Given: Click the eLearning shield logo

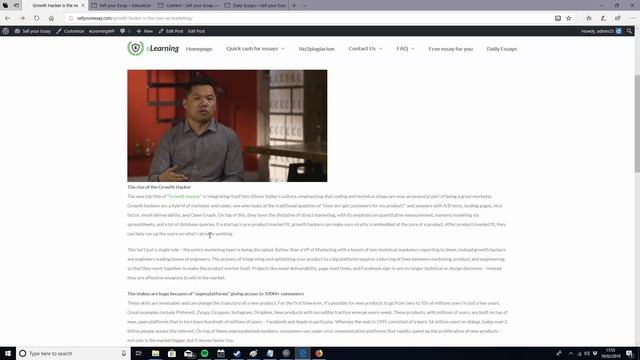Looking at the screenshot, I should coord(136,48).
